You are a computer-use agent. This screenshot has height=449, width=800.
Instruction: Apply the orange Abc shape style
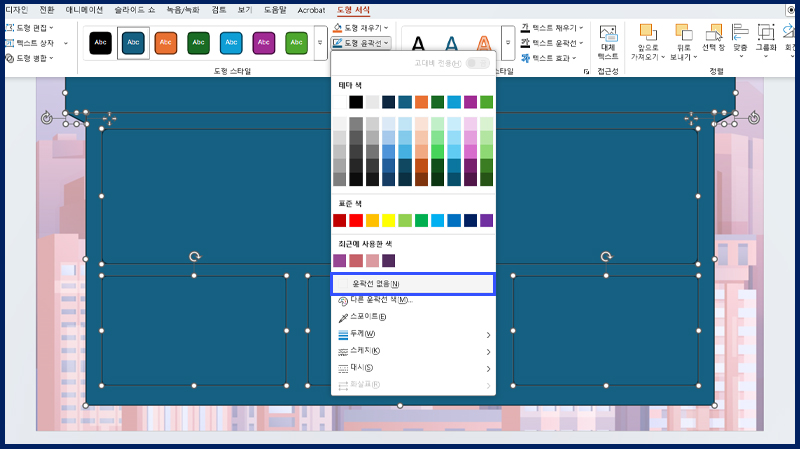click(166, 43)
